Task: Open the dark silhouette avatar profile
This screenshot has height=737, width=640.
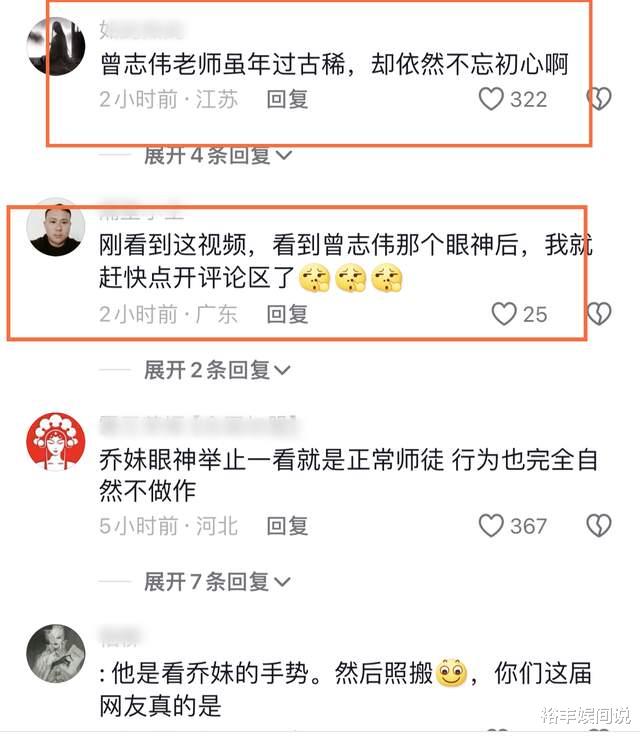Action: coord(56,46)
